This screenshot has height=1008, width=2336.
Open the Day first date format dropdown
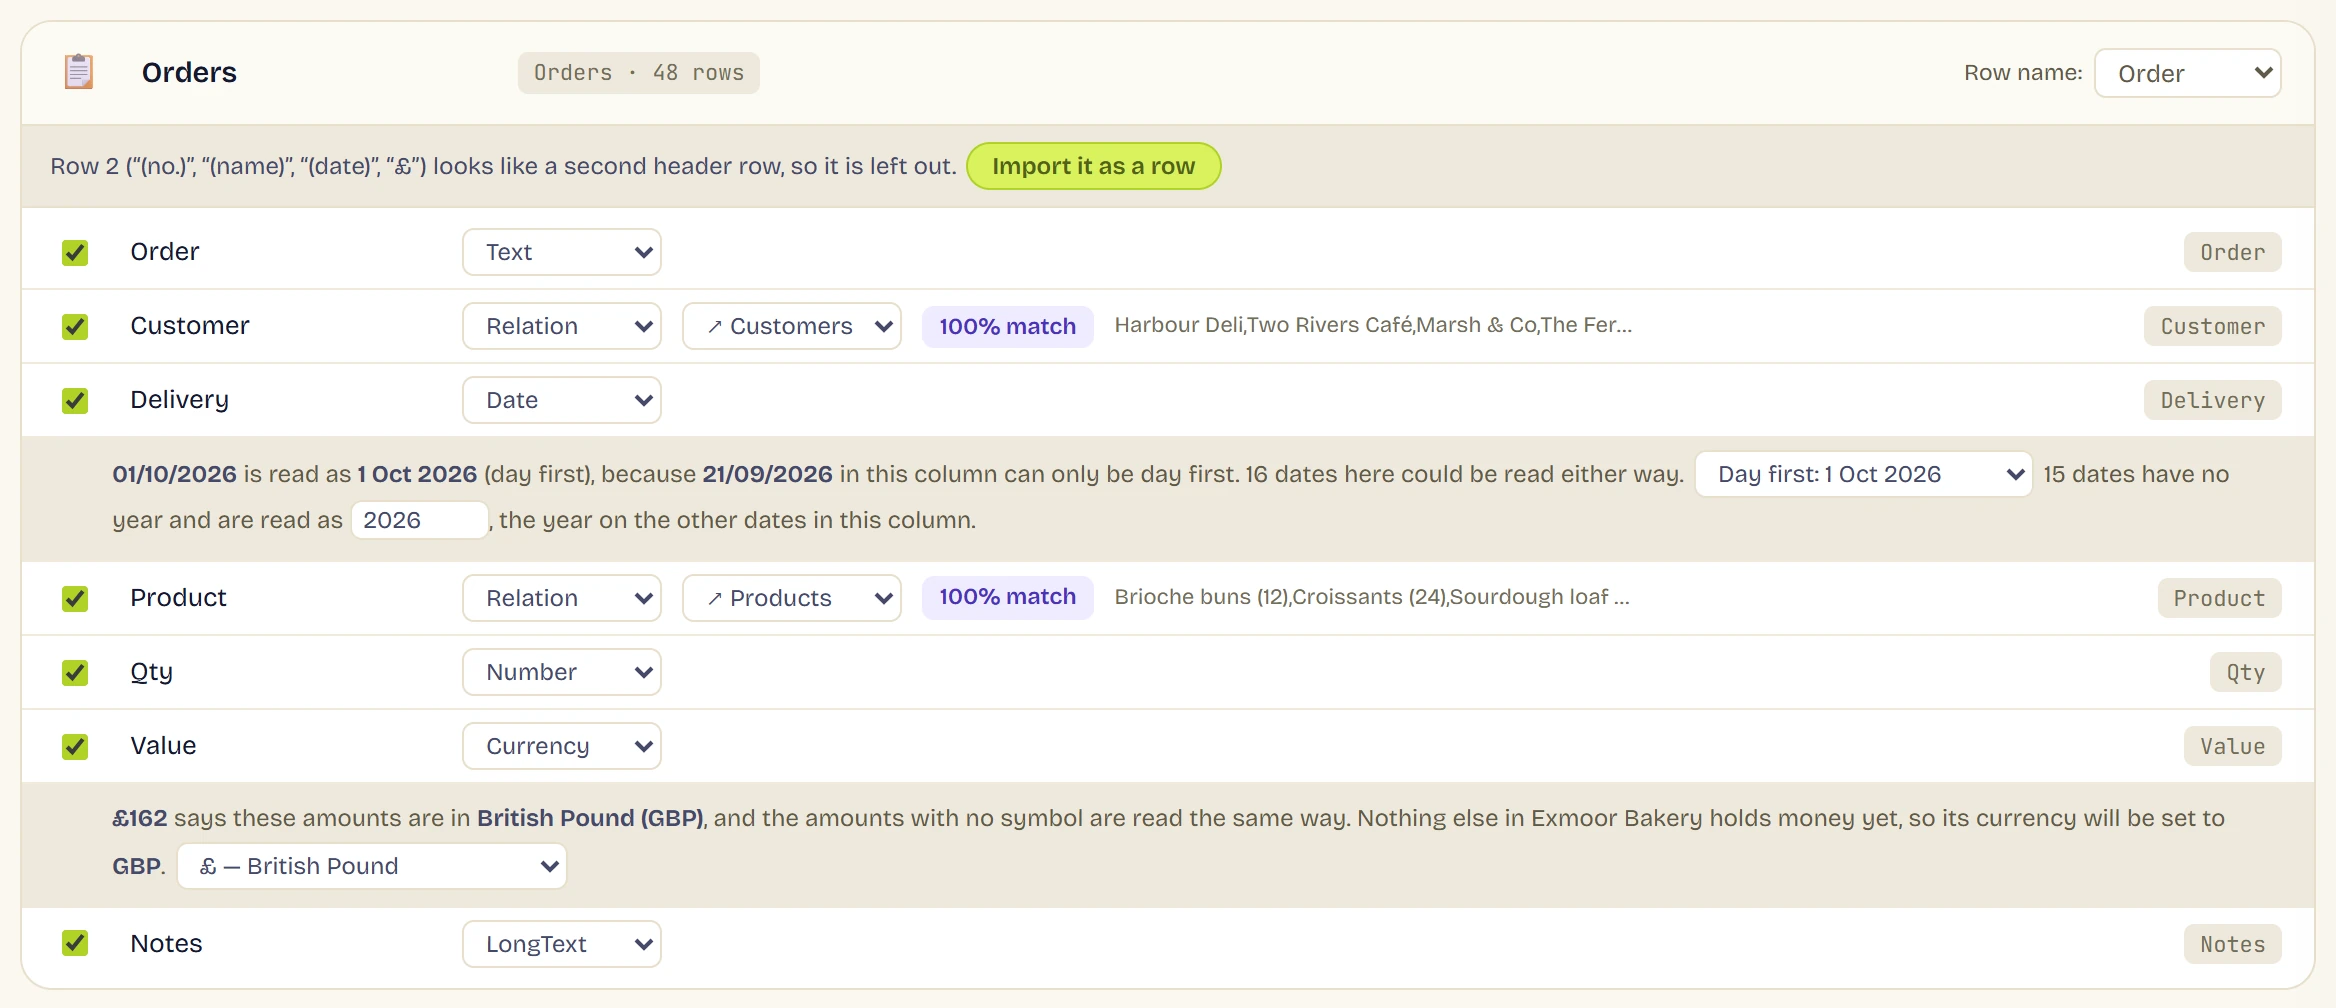click(x=1864, y=474)
